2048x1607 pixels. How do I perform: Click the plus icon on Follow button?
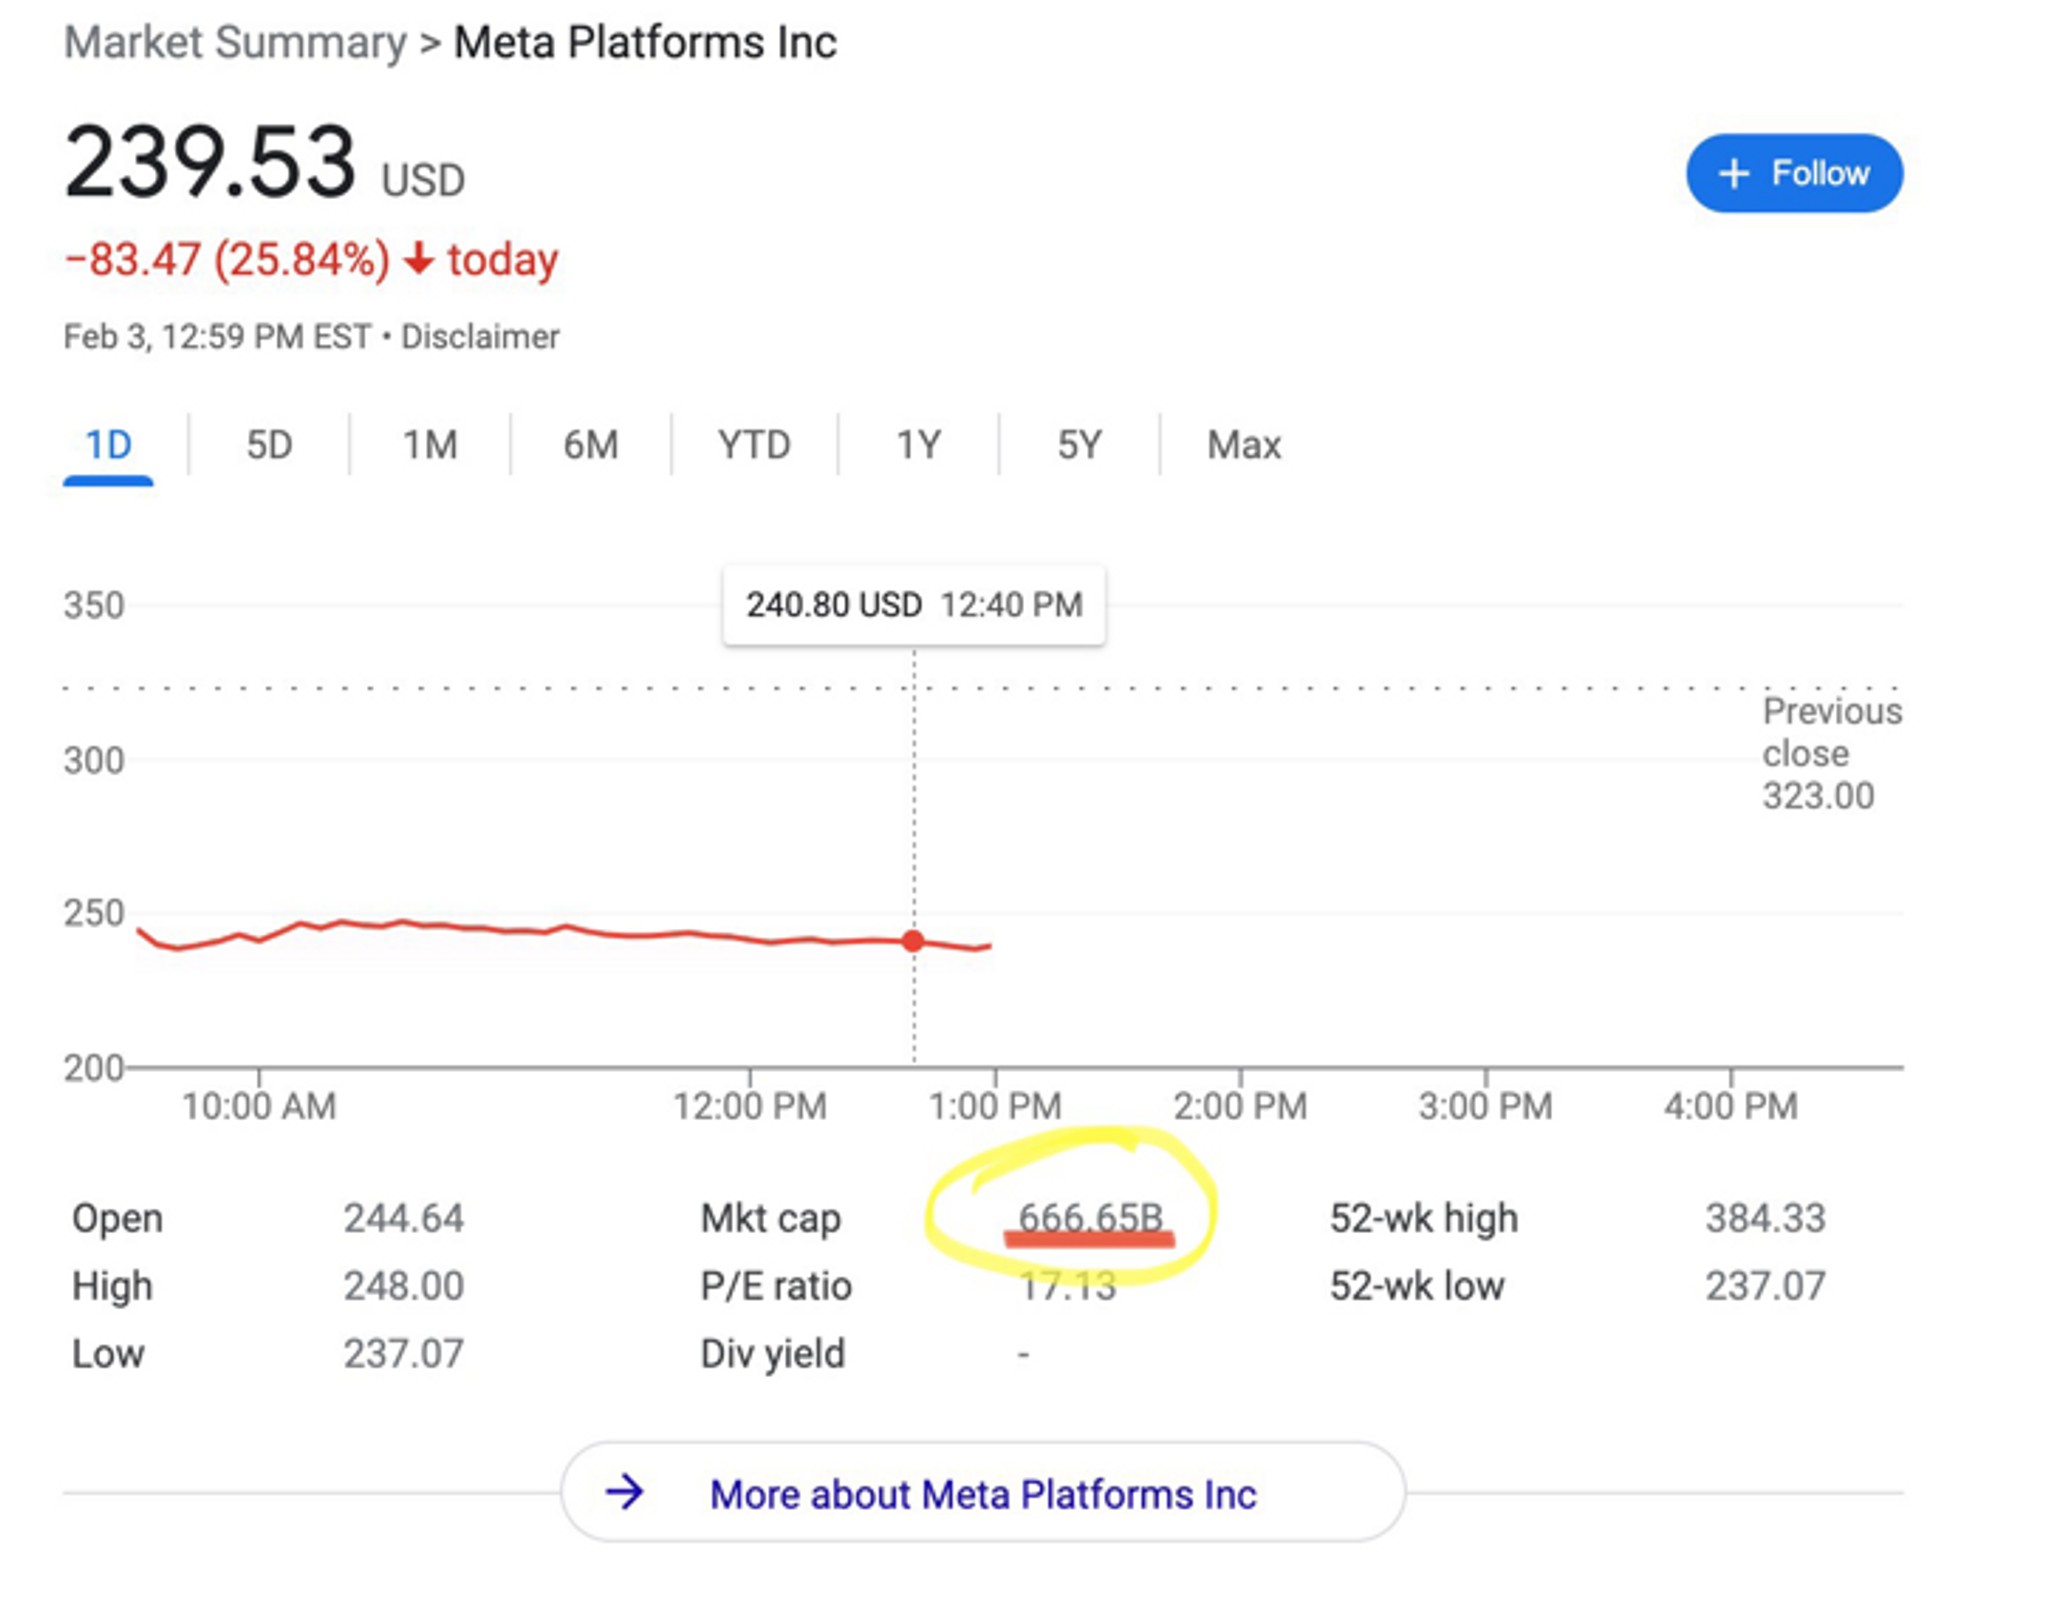click(x=1733, y=173)
